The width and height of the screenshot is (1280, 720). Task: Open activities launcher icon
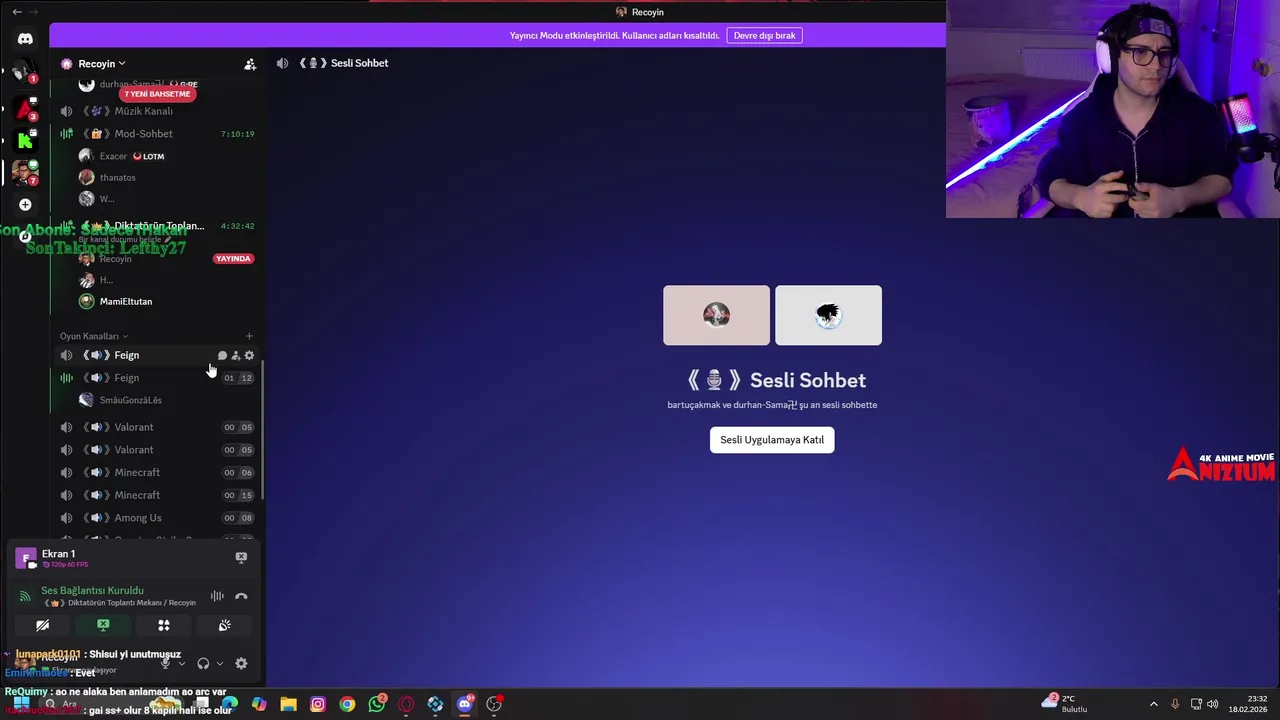164,625
